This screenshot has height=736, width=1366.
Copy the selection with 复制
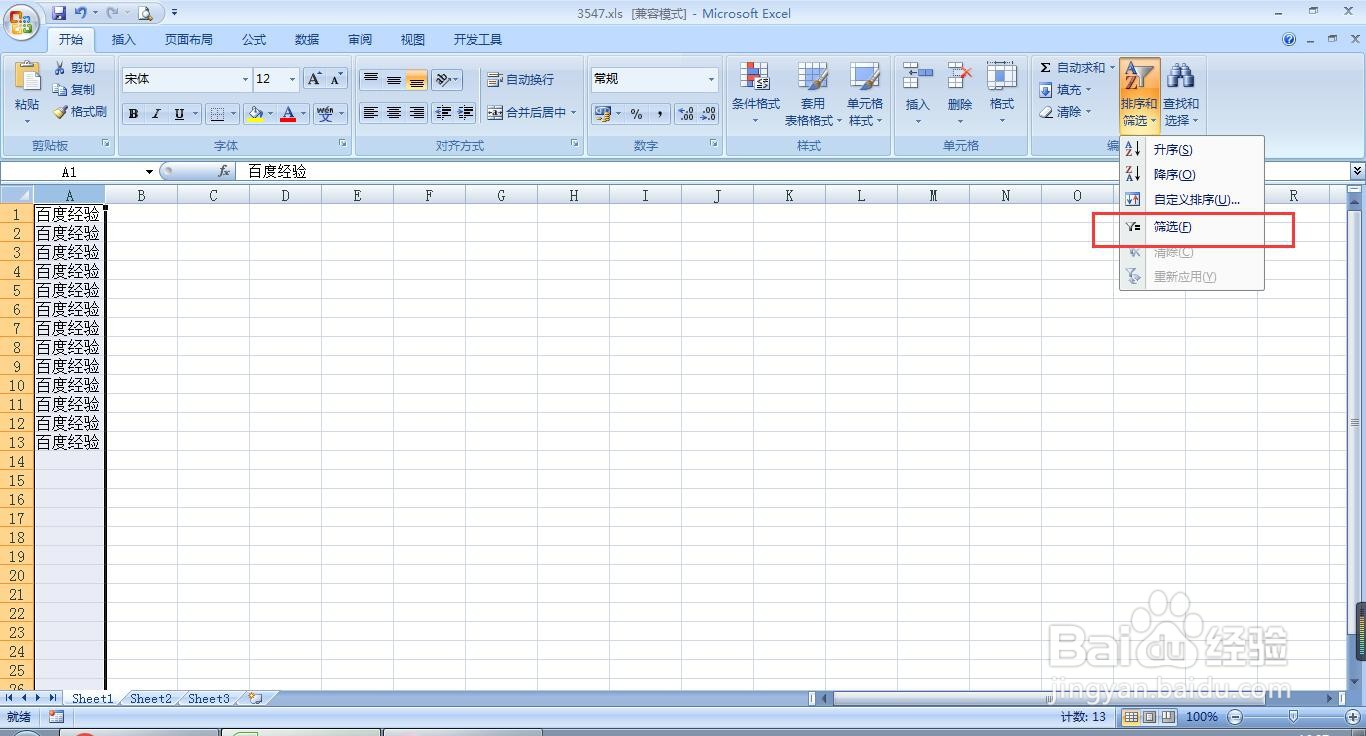(x=74, y=90)
